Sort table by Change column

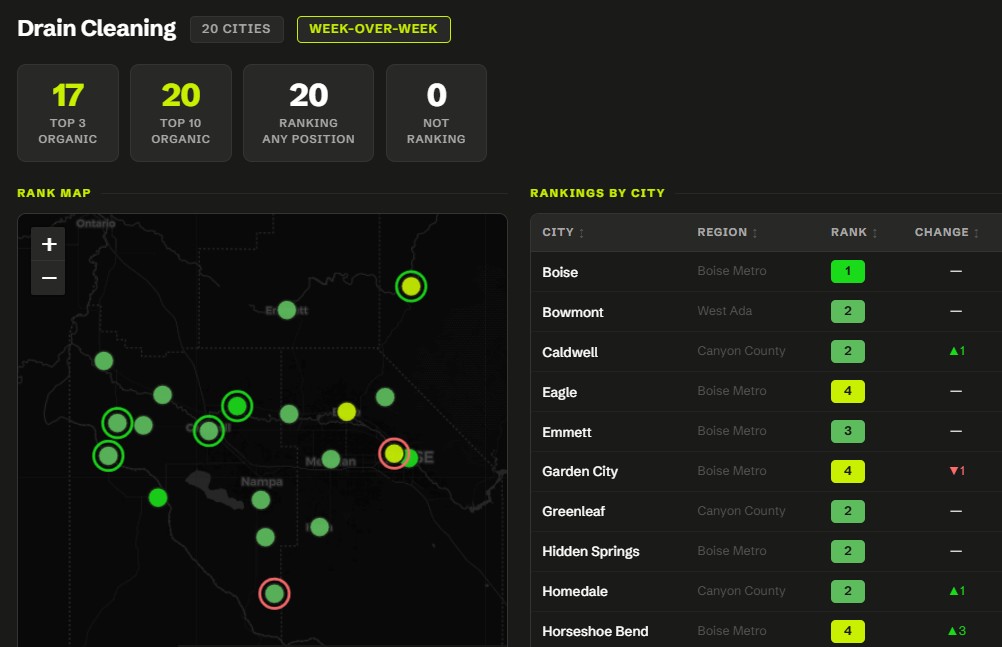pyautogui.click(x=946, y=232)
